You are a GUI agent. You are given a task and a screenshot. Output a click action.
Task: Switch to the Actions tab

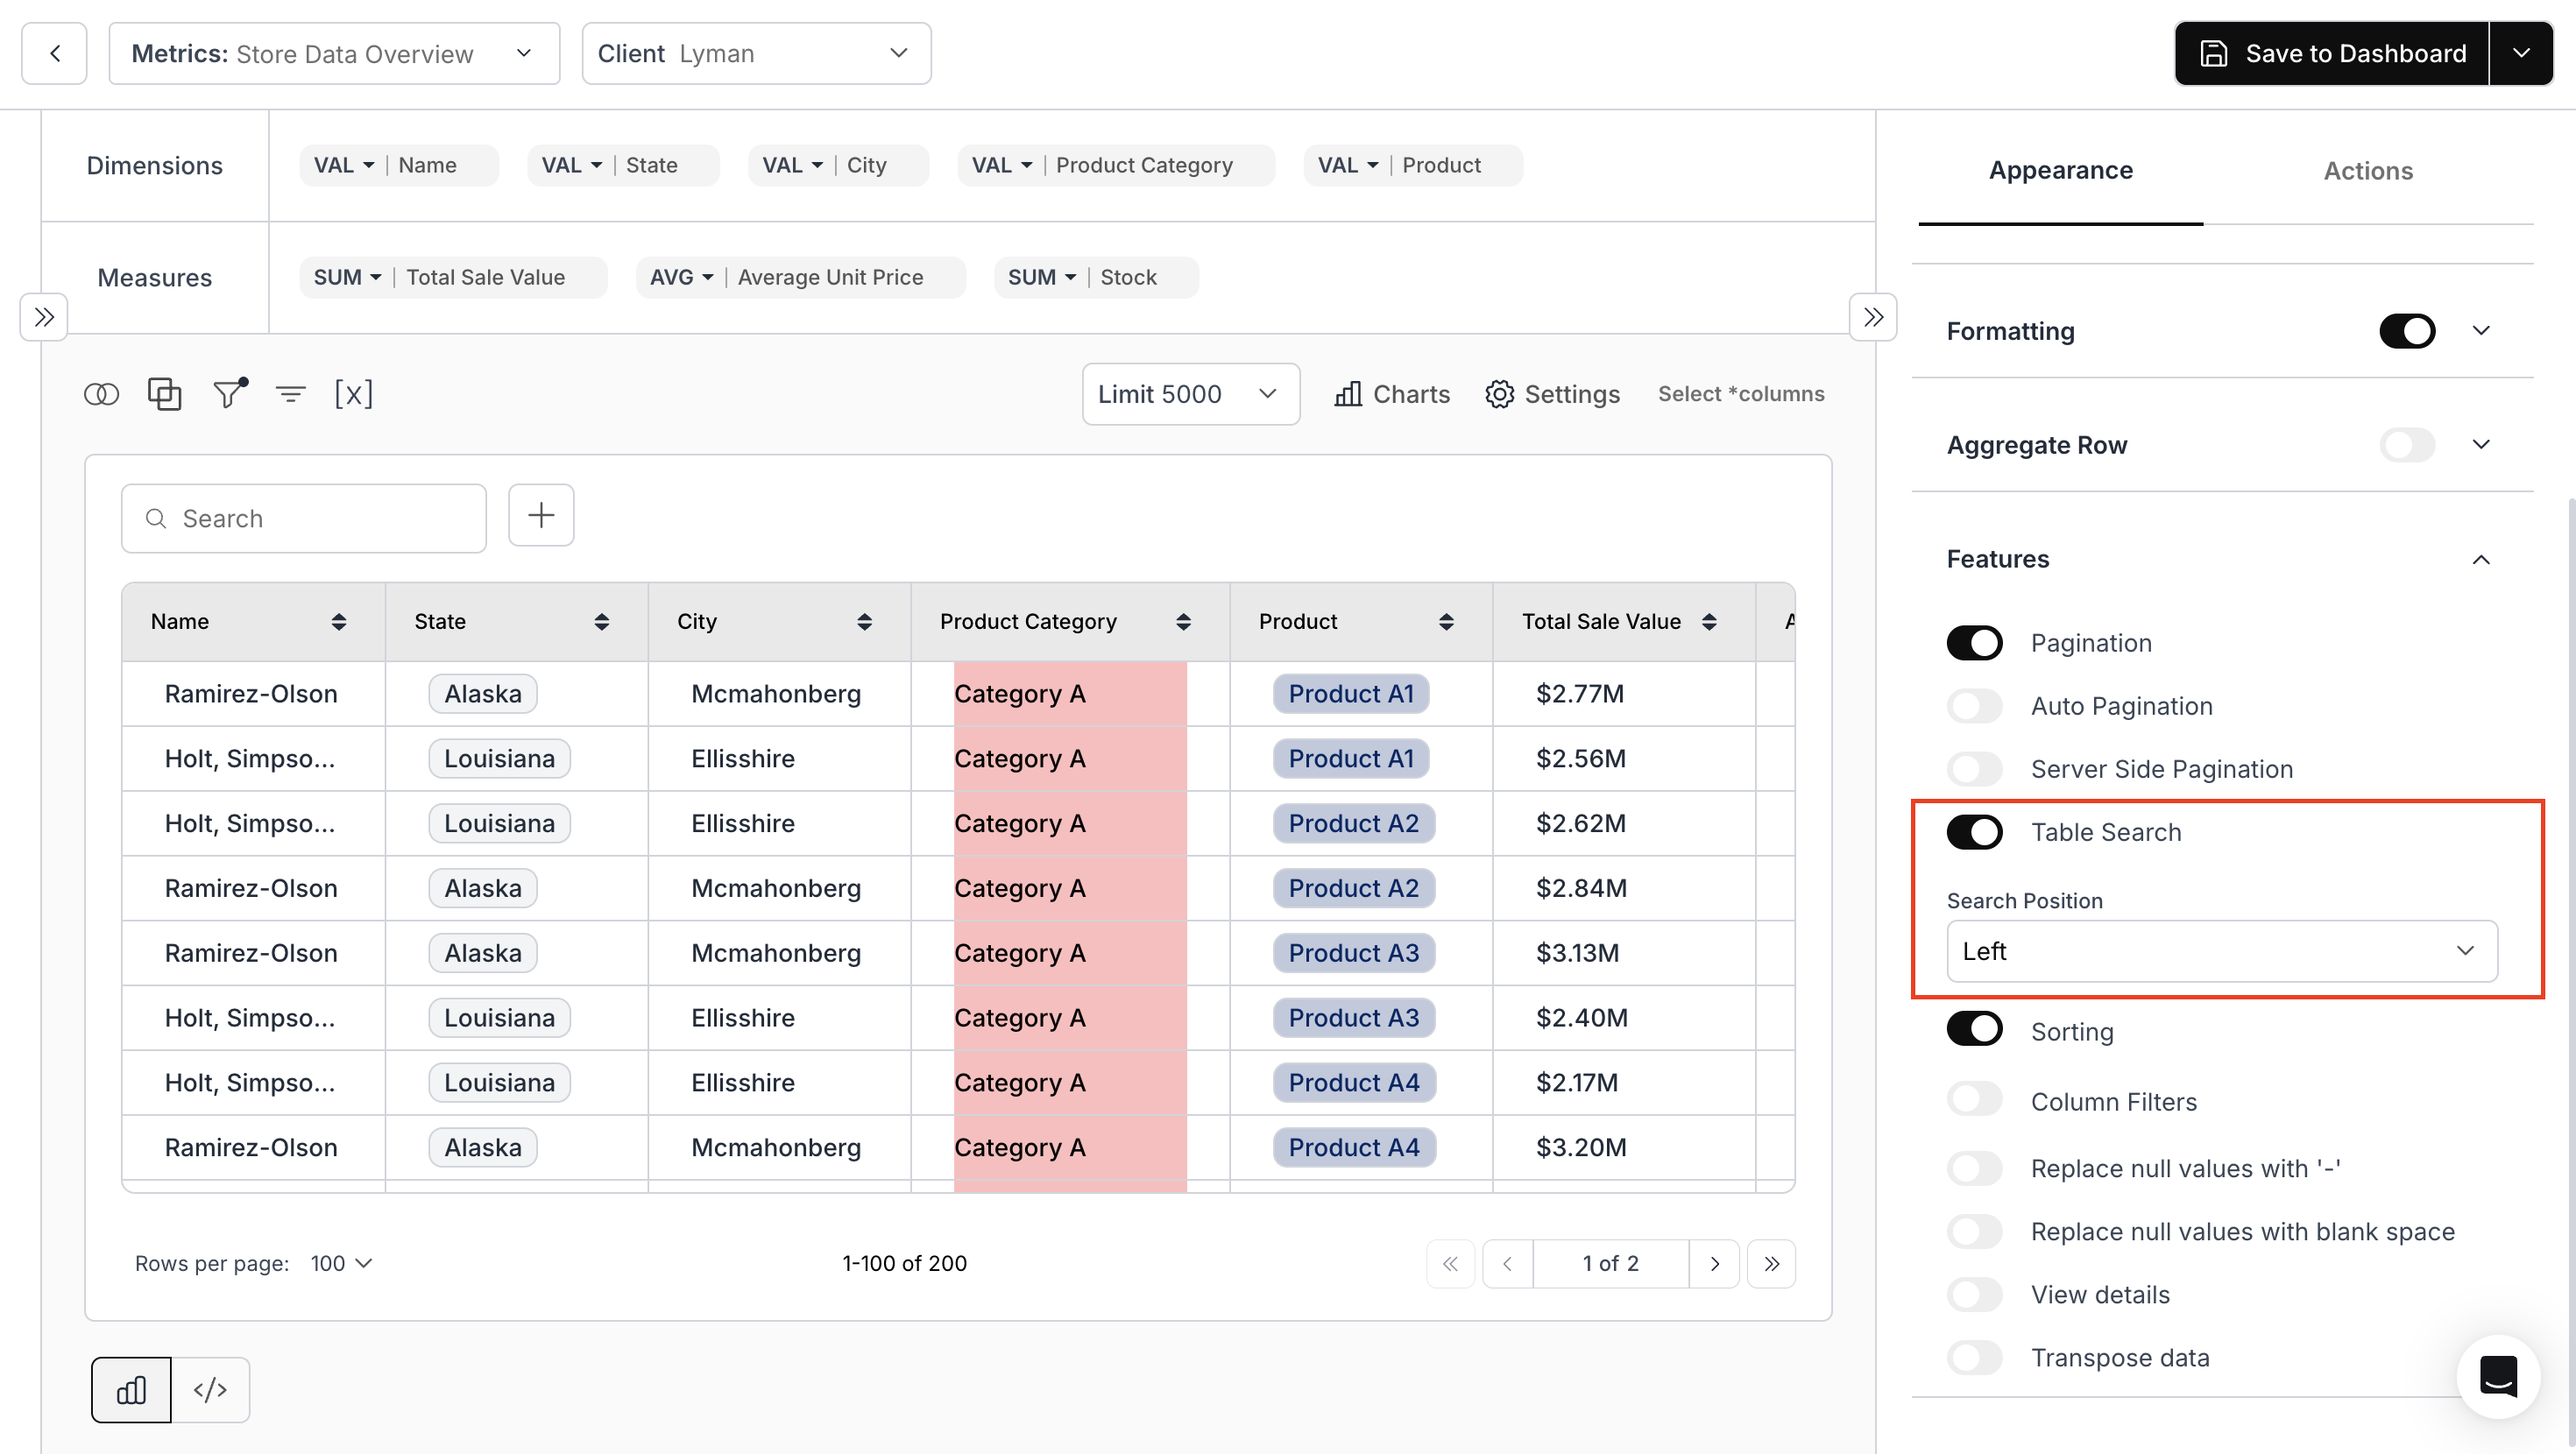[2367, 171]
